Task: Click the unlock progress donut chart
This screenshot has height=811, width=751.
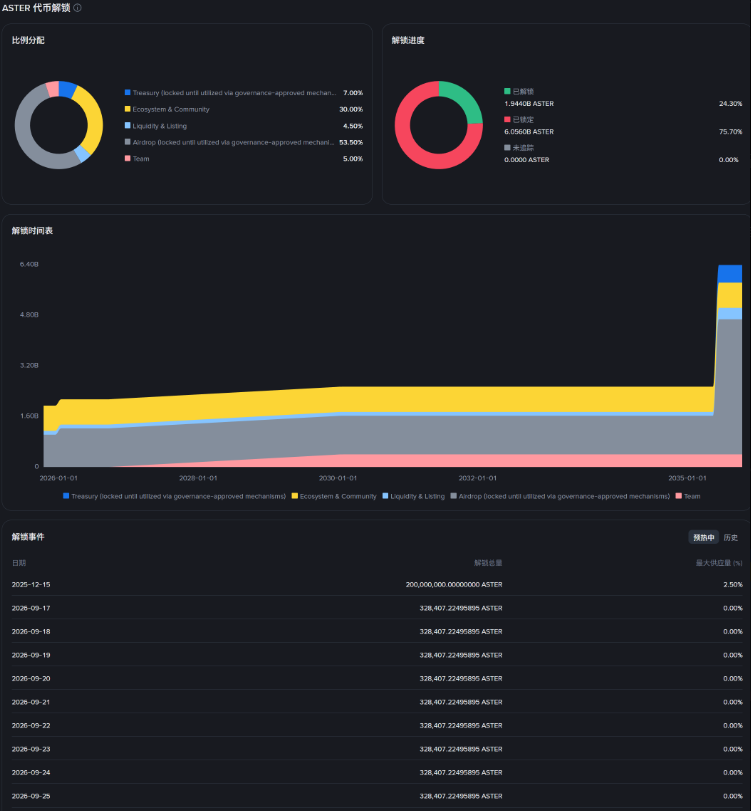Action: click(x=439, y=125)
